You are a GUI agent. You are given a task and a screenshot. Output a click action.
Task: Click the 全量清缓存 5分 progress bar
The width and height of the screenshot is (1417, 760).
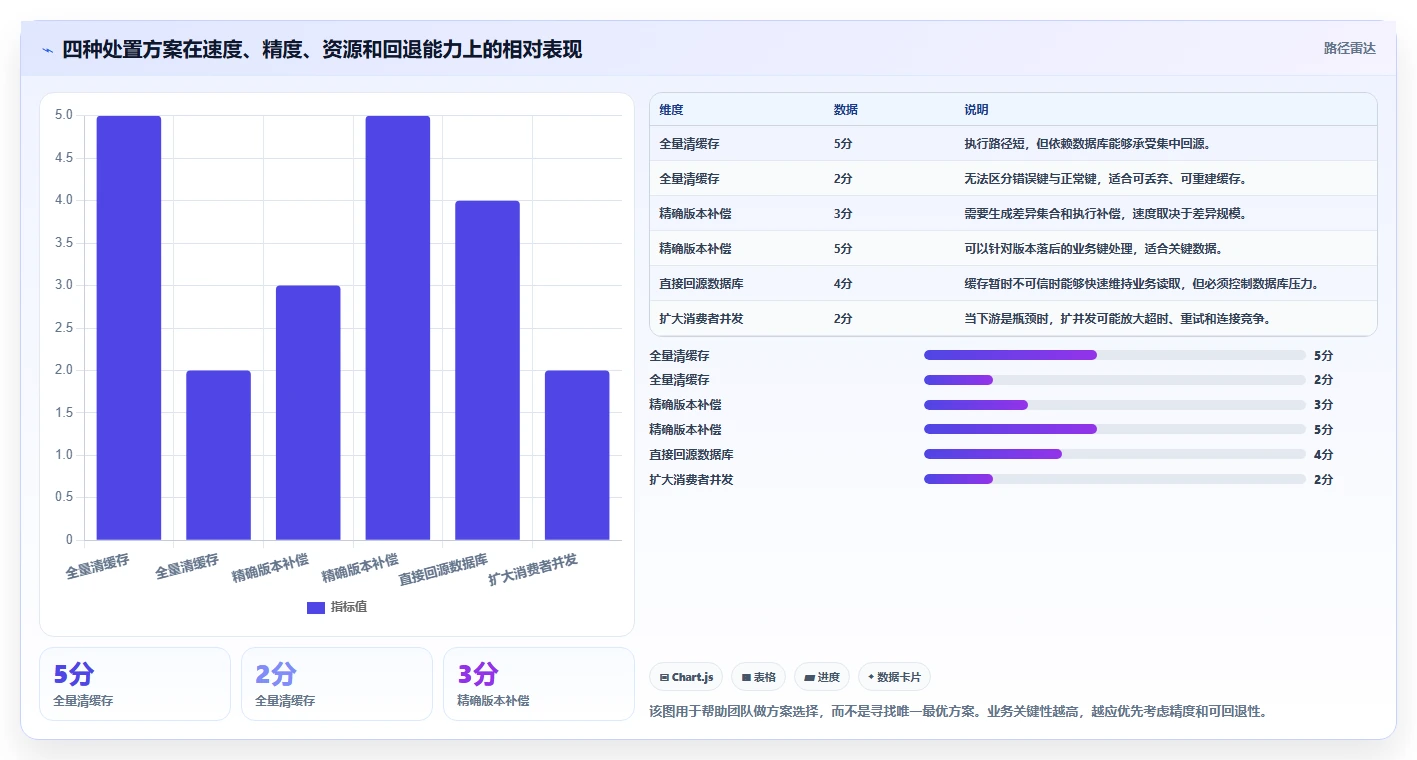pos(1115,355)
